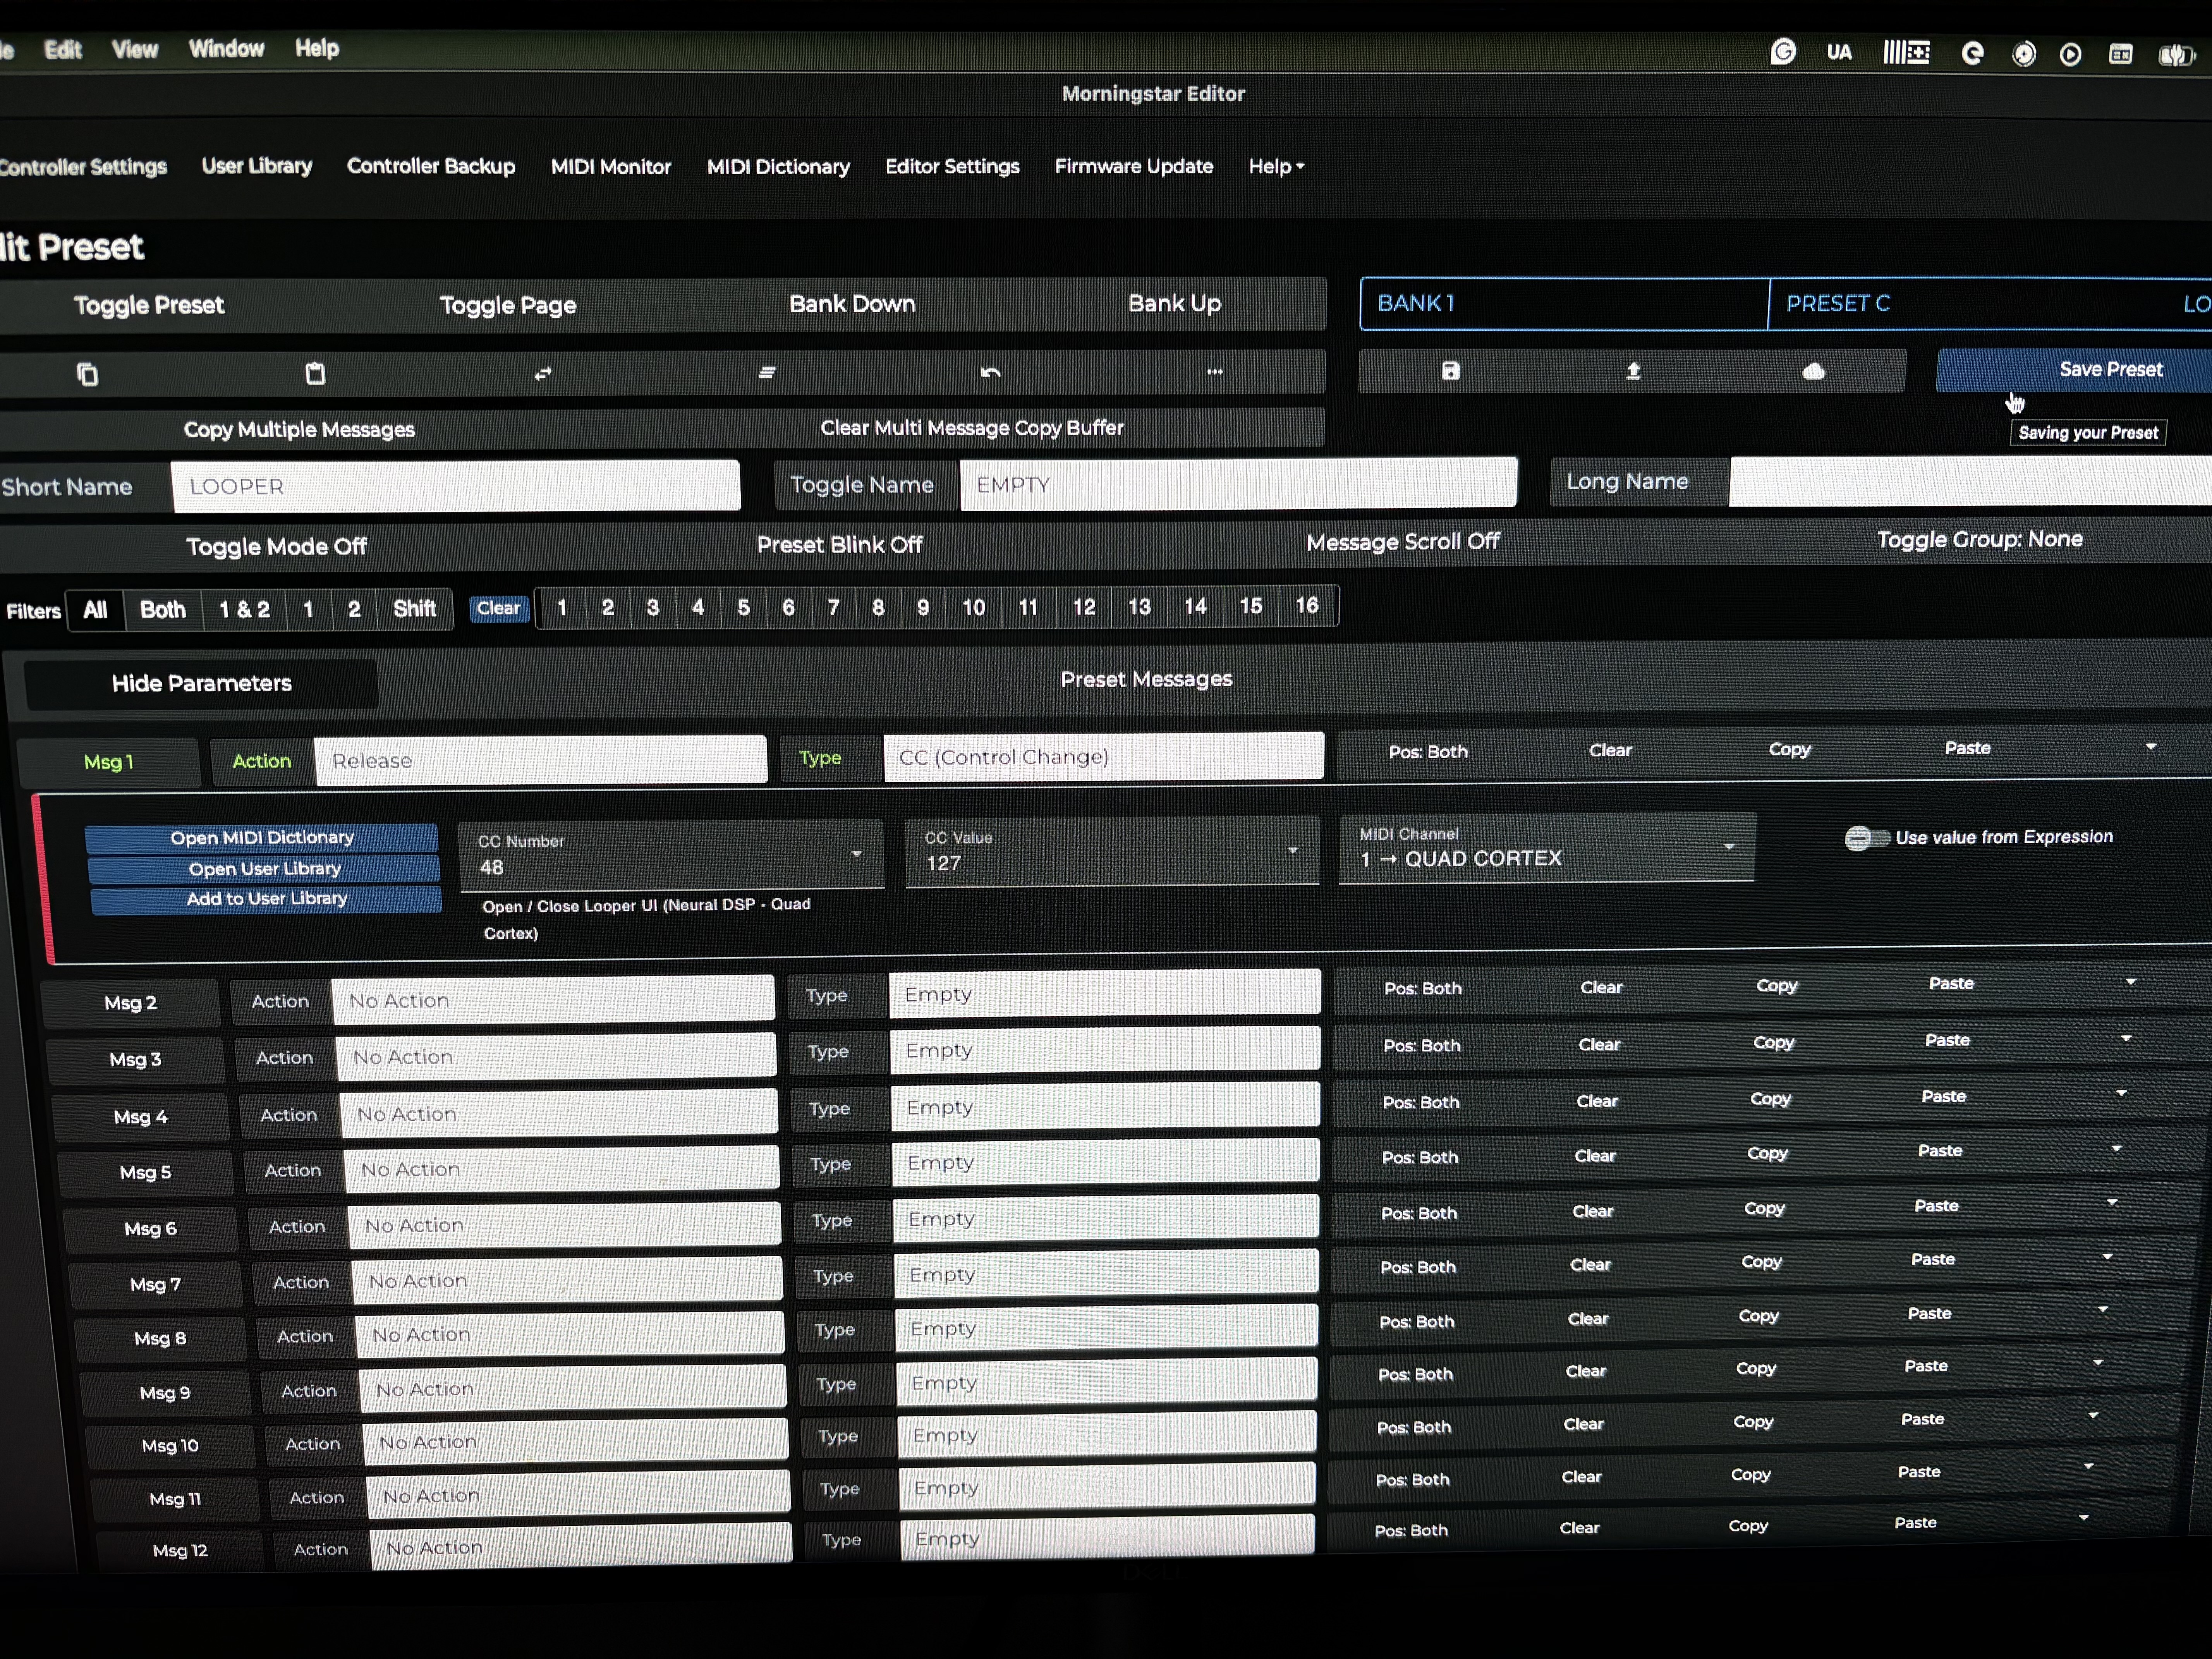Toggle Preset Blink Off setting
2212x1659 pixels.
point(839,544)
